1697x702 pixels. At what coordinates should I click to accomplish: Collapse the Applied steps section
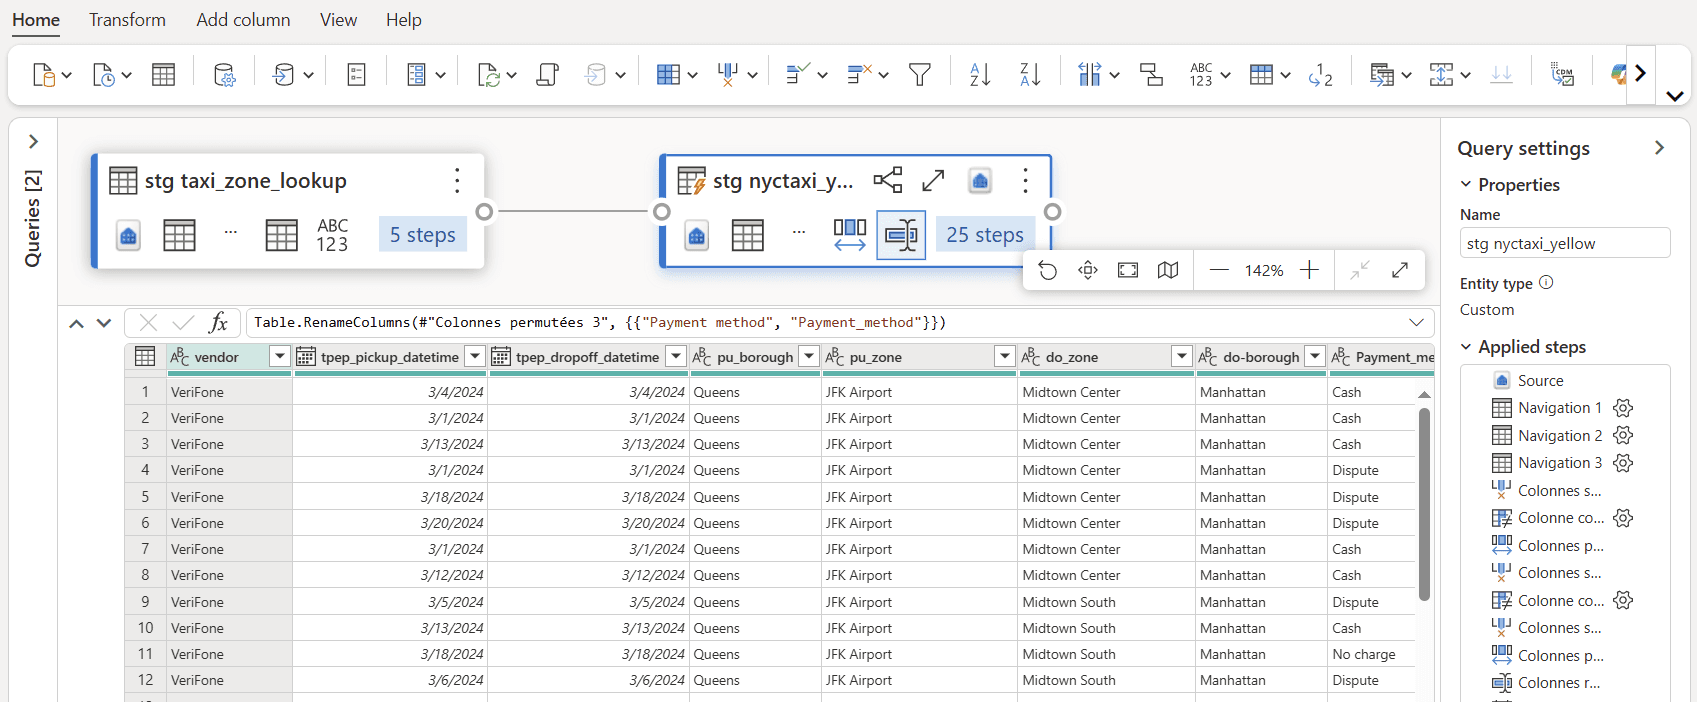point(1466,347)
